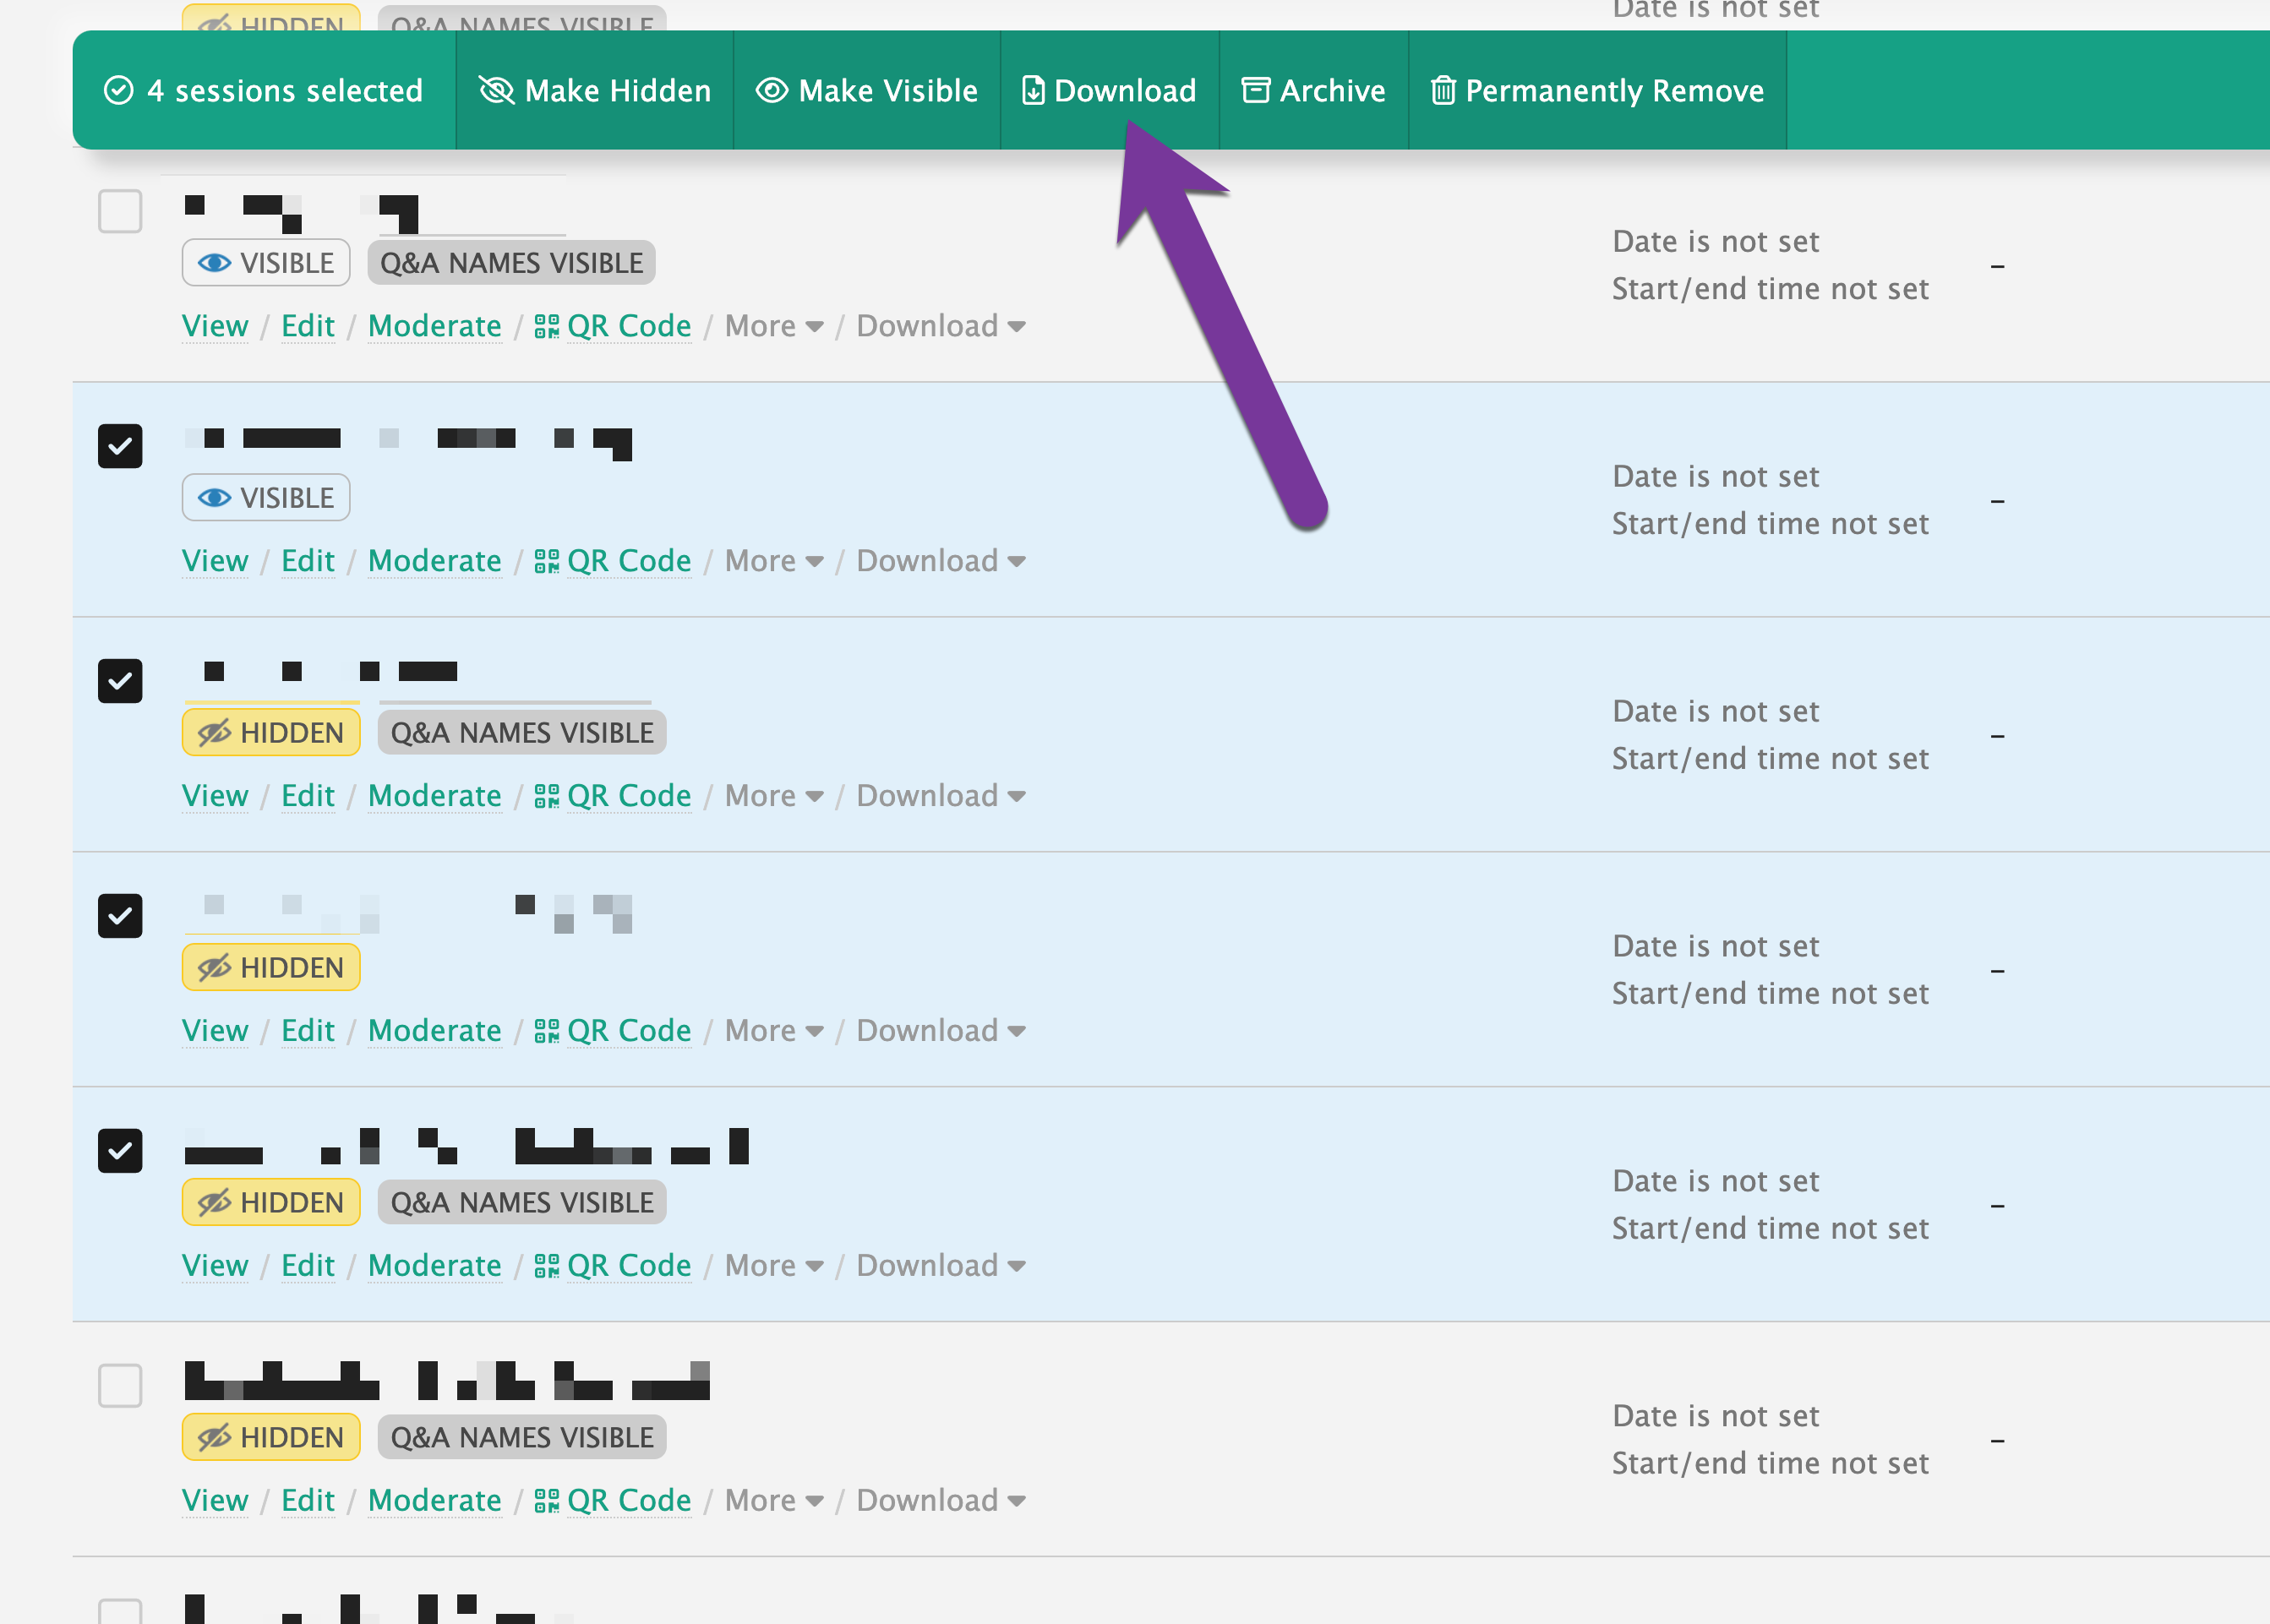Click the eye icon in second row VISIBLE badge
The image size is (2270, 1624).
214,498
